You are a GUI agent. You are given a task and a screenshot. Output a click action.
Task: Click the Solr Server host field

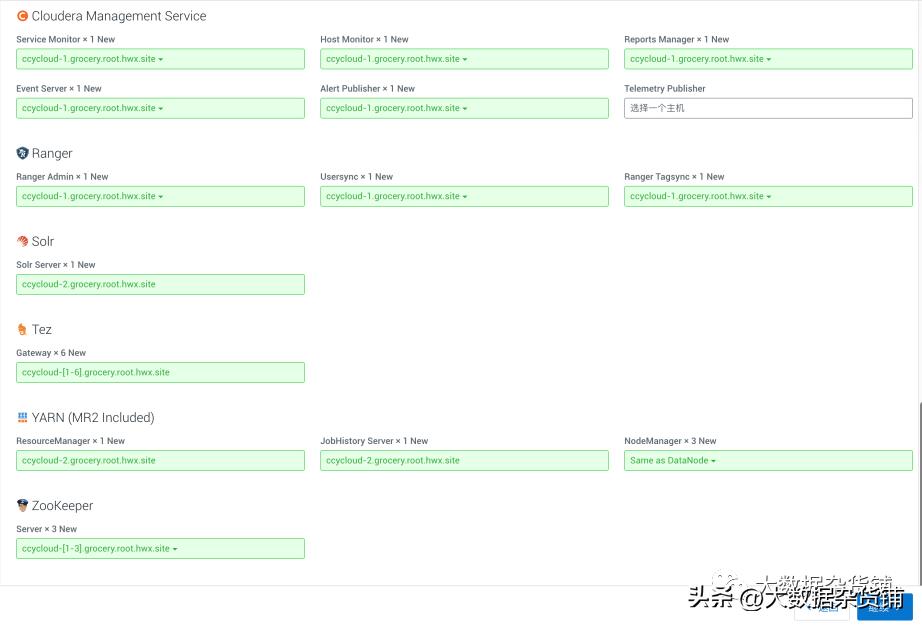(x=160, y=285)
